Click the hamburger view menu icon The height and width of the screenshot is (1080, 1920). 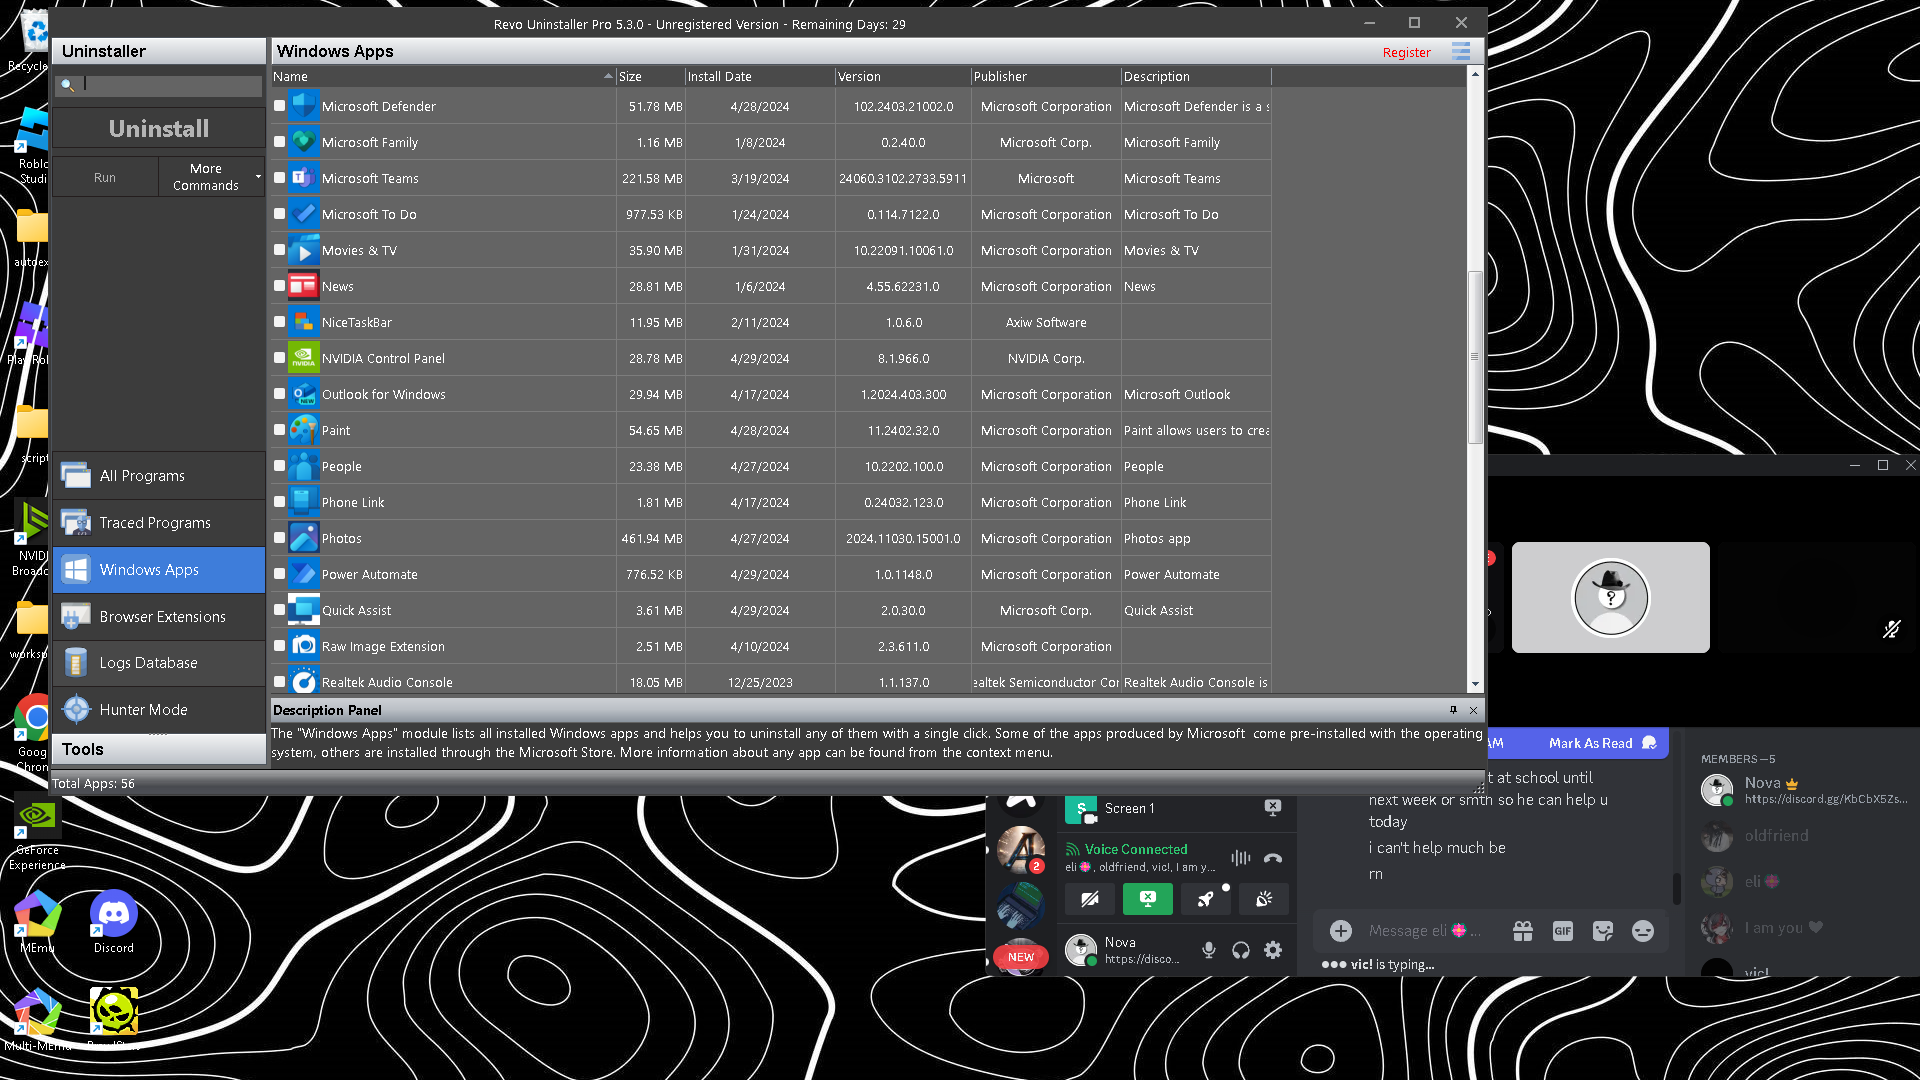click(x=1461, y=51)
